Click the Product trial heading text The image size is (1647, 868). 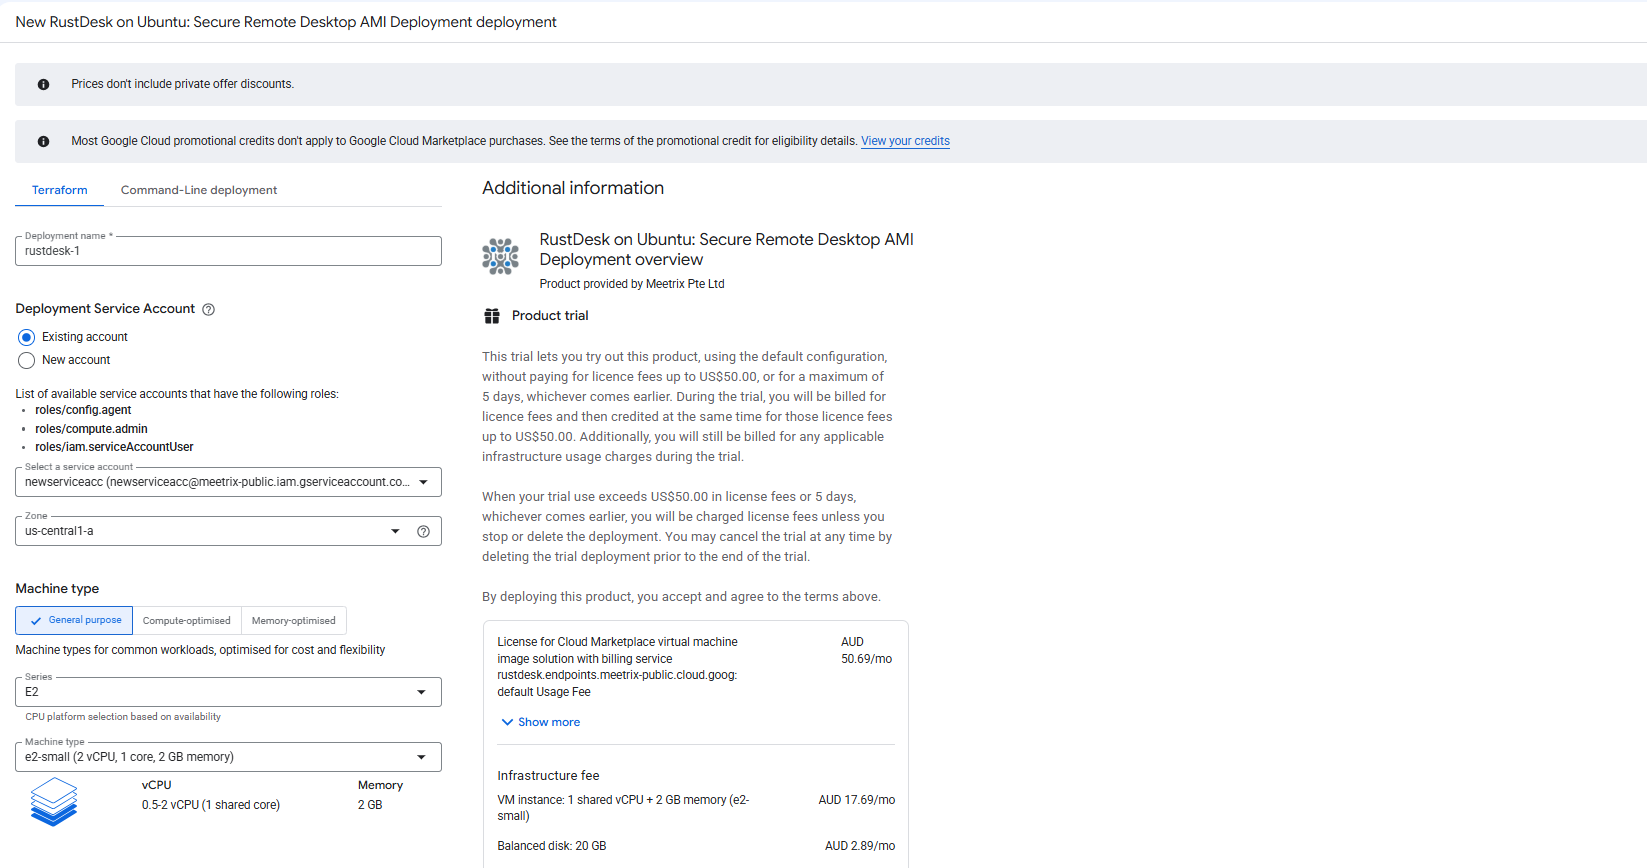550,316
